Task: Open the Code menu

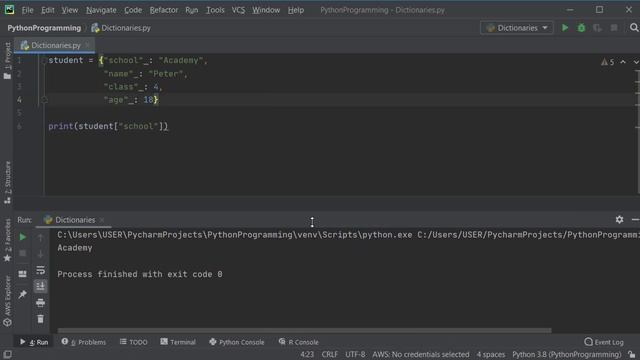Action: point(133,10)
